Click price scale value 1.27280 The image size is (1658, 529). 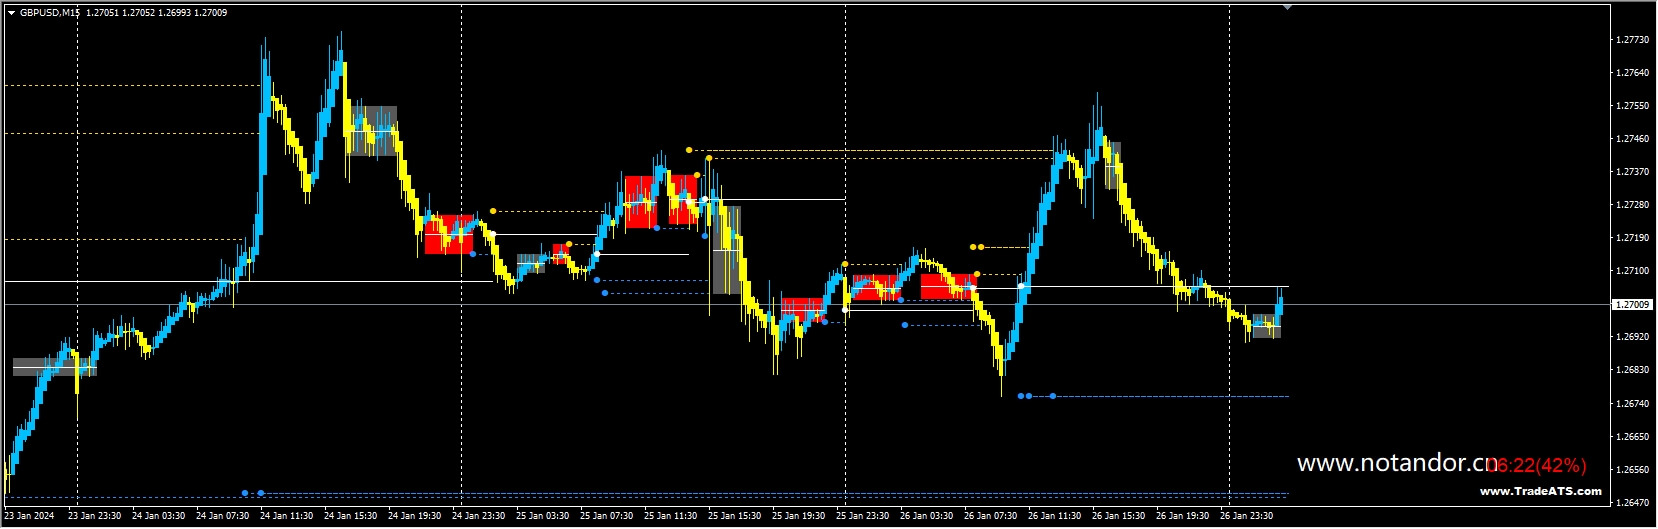(x=1633, y=205)
